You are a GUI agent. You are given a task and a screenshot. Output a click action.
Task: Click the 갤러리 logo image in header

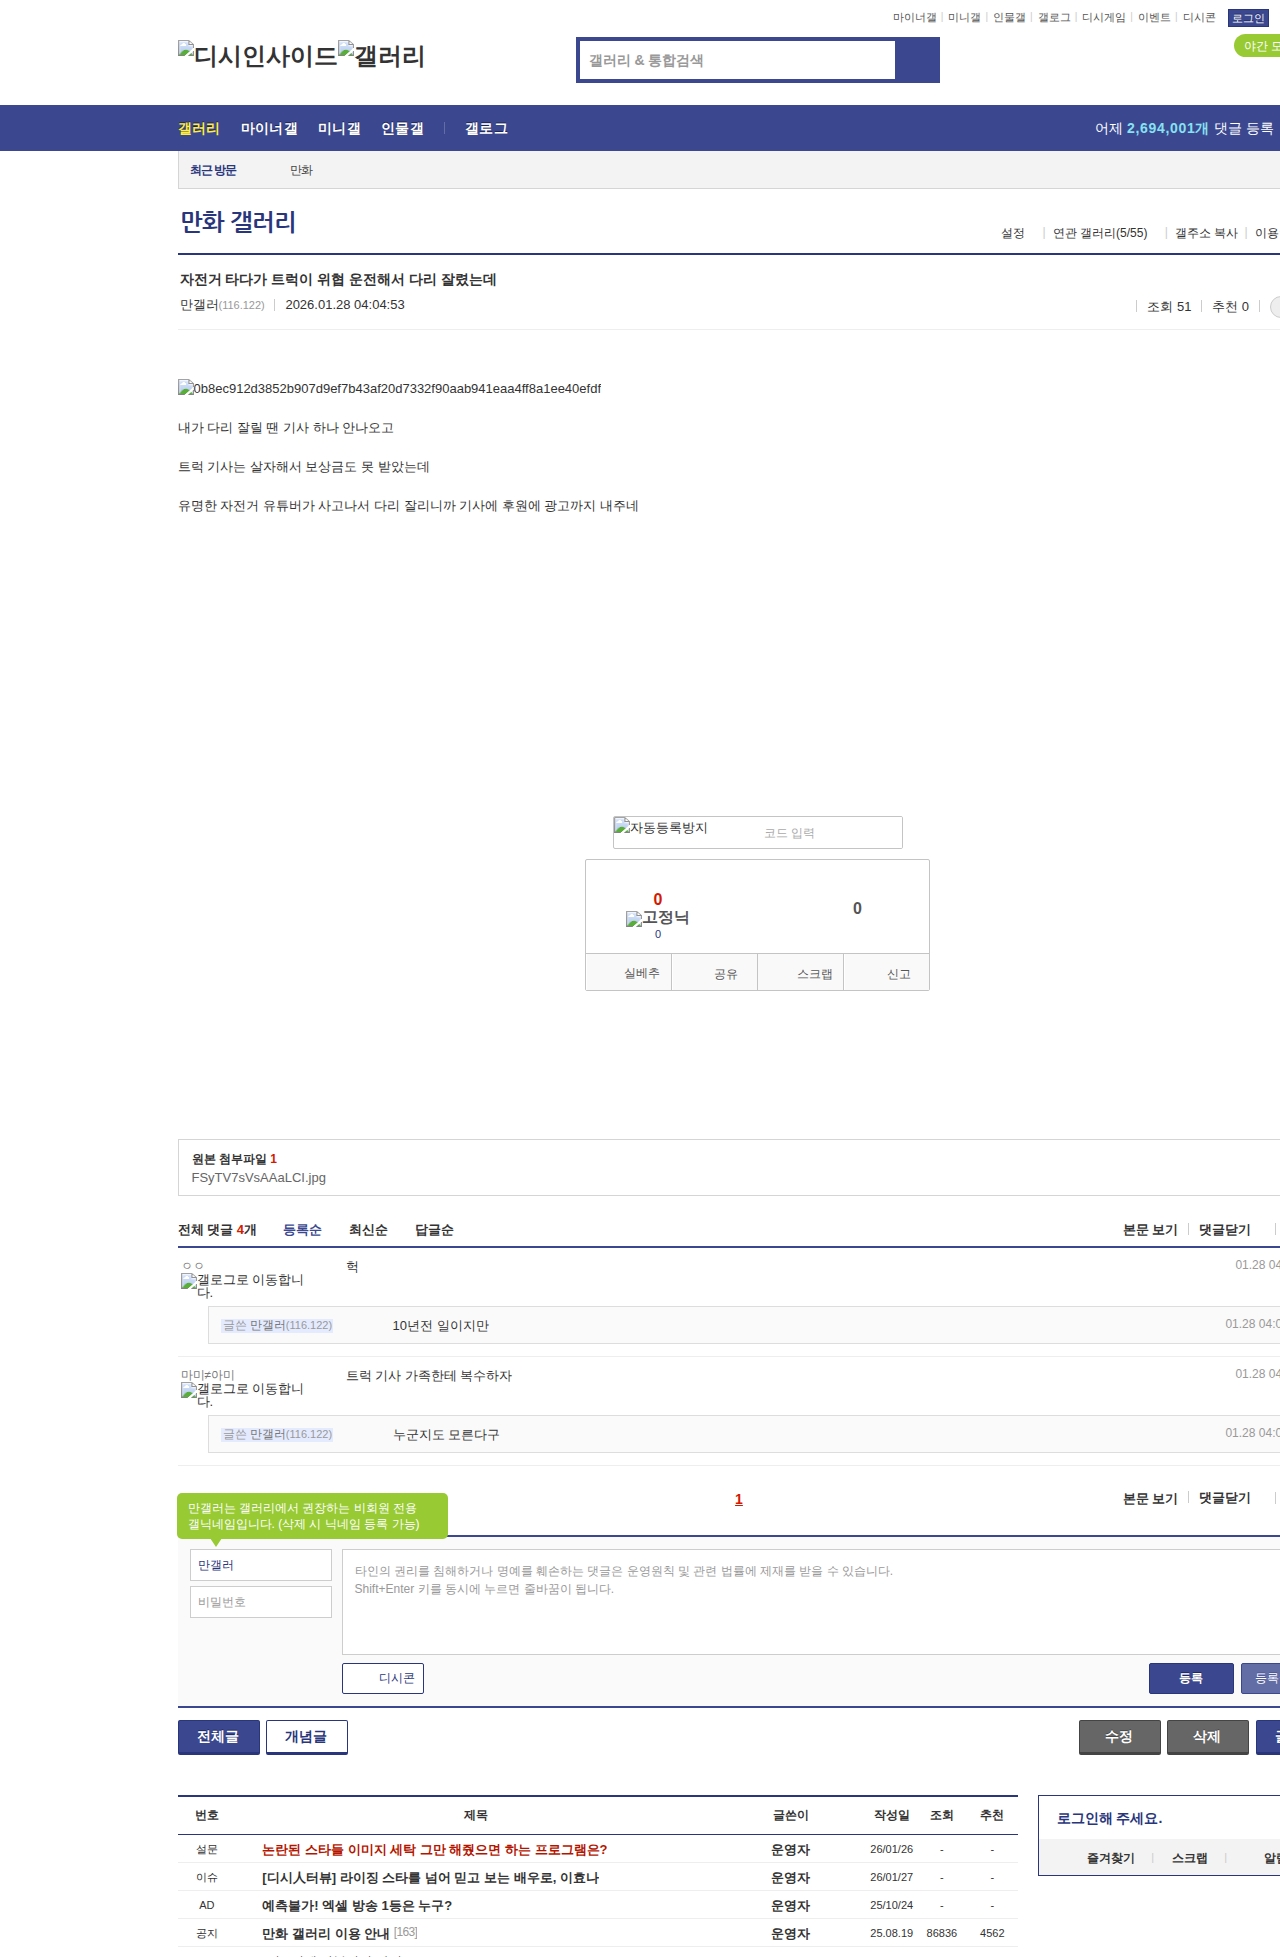[x=381, y=56]
